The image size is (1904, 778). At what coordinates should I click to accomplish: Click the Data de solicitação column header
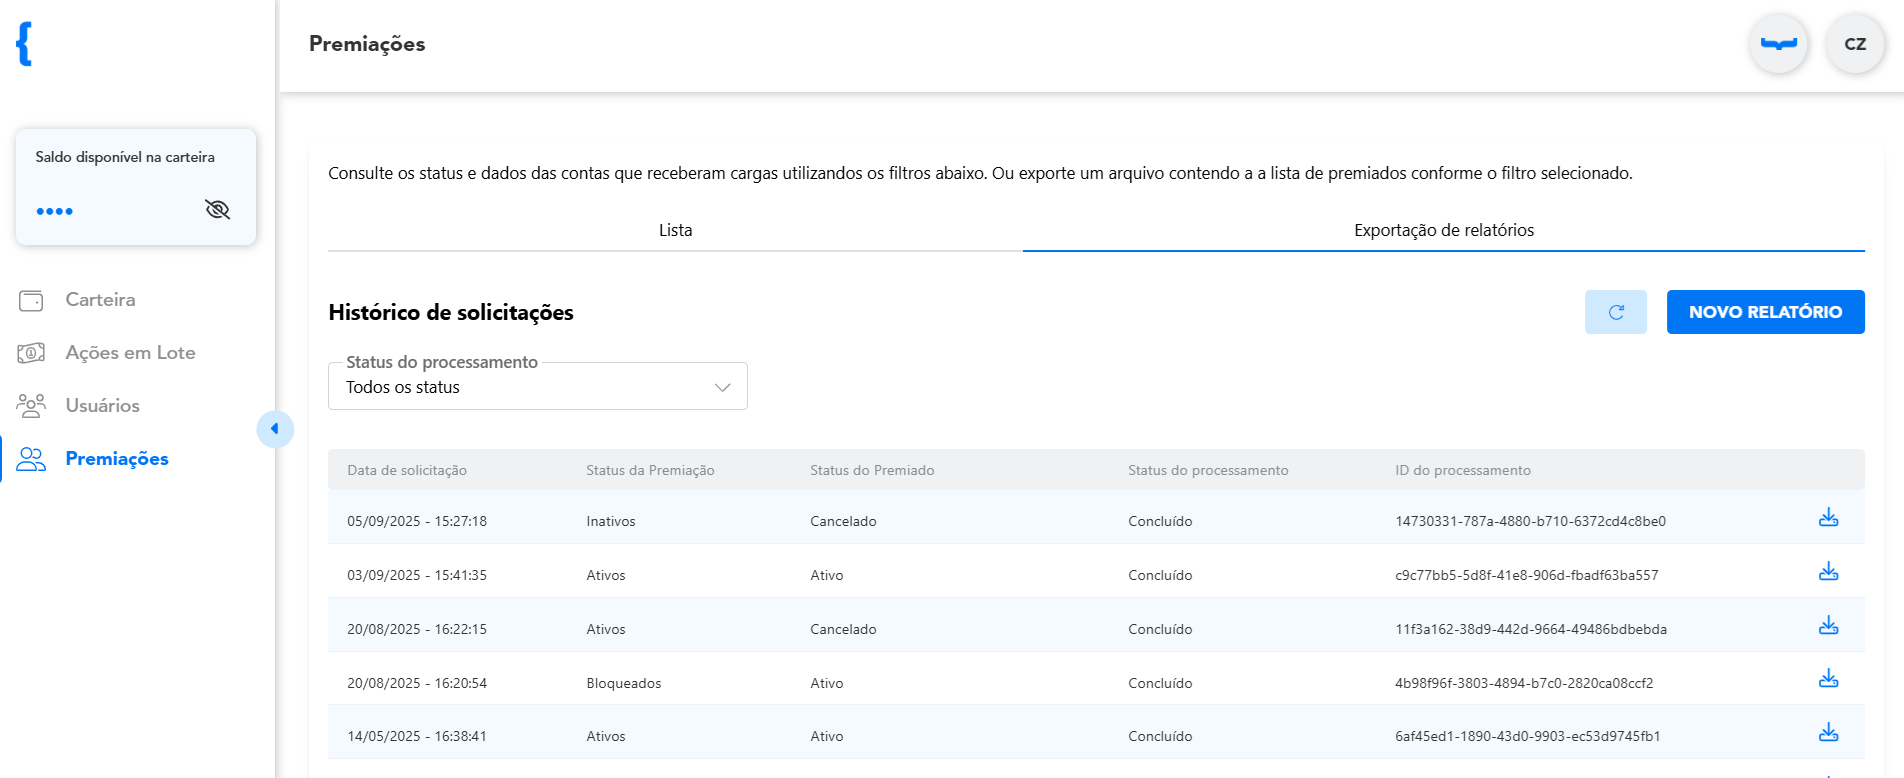407,470
